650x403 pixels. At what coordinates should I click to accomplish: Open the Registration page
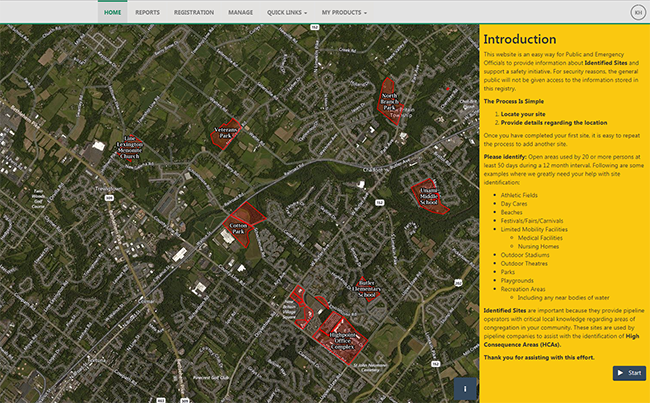click(193, 12)
